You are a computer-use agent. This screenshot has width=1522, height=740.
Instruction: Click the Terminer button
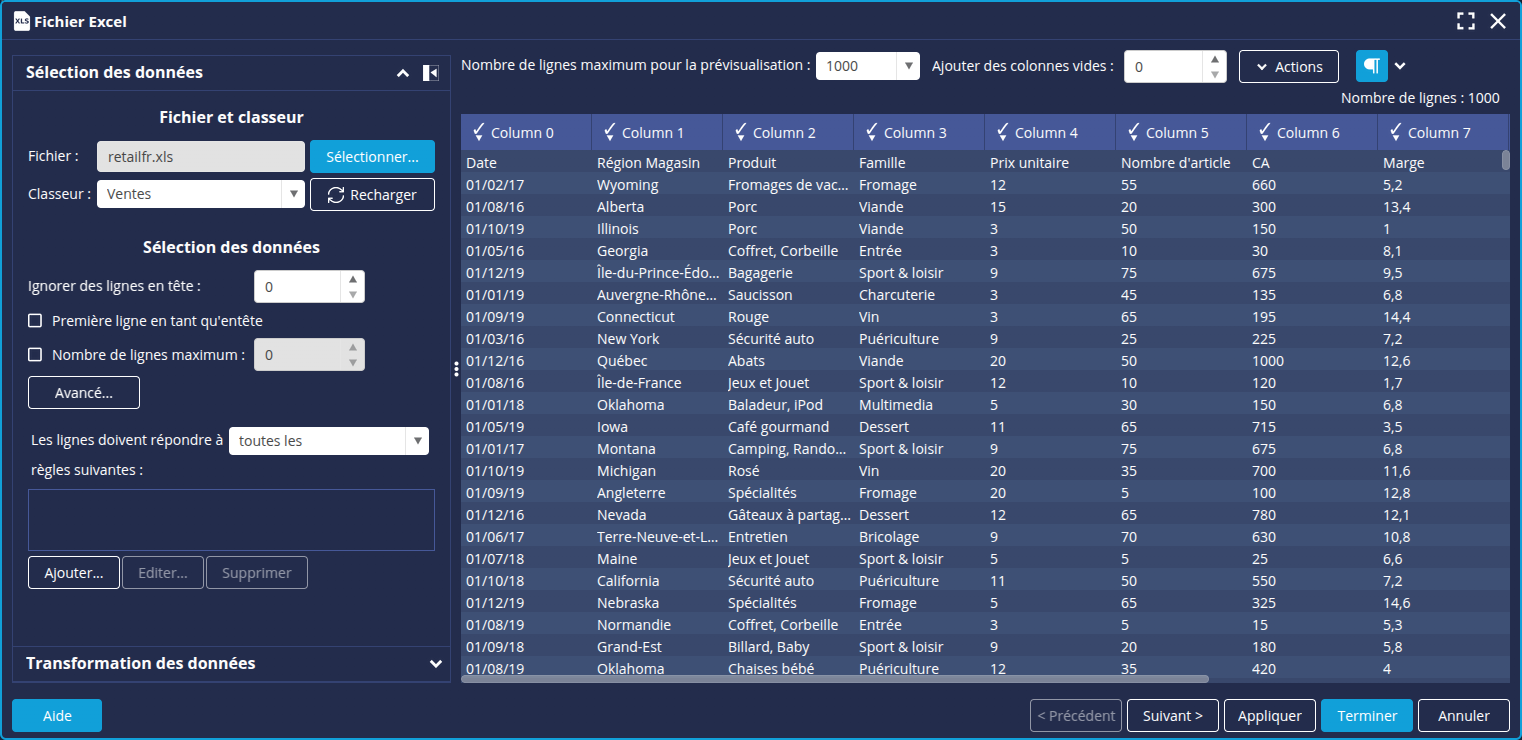pyautogui.click(x=1366, y=716)
